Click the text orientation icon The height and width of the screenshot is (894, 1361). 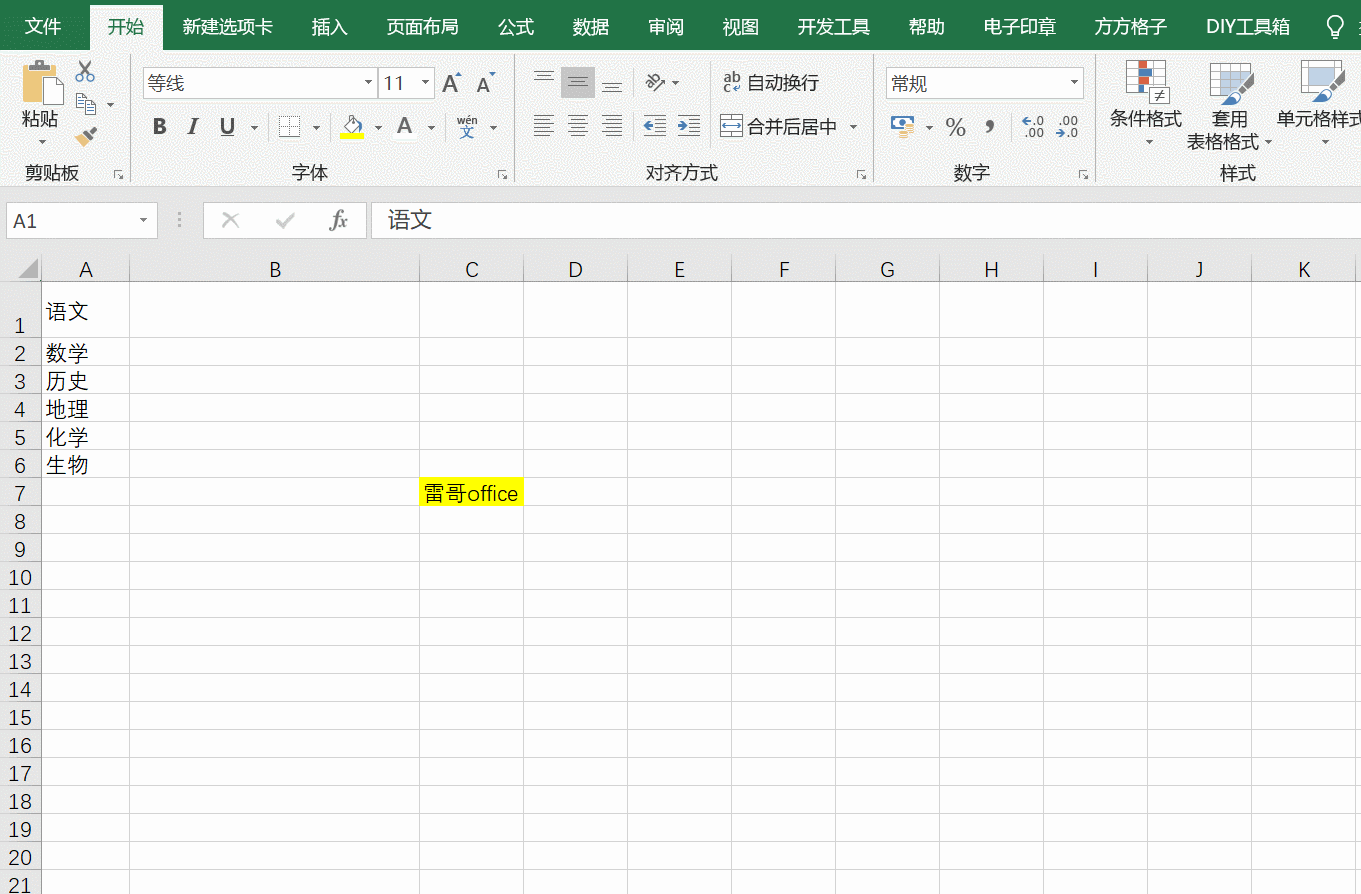pos(656,82)
